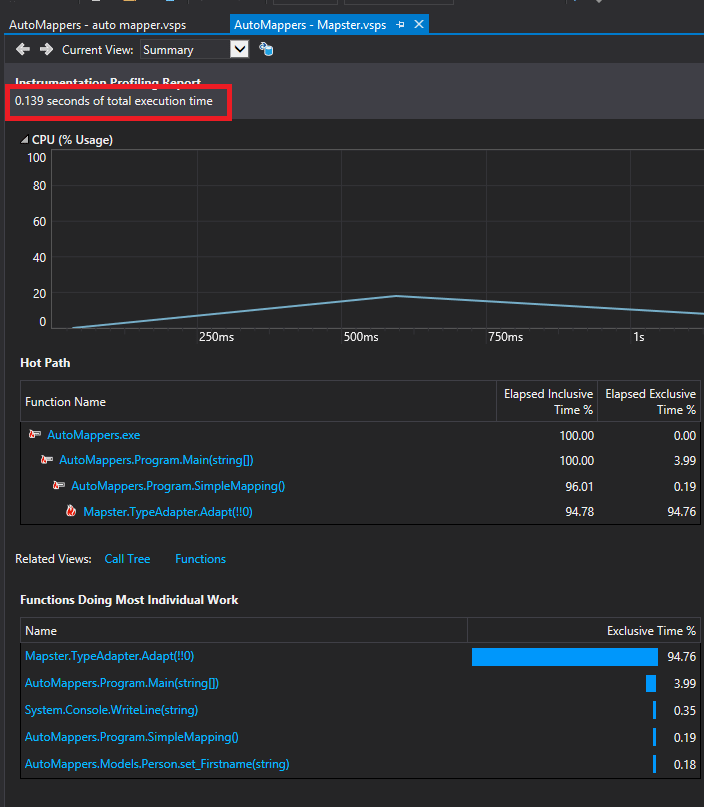Open the Call Tree related view

pyautogui.click(x=127, y=559)
